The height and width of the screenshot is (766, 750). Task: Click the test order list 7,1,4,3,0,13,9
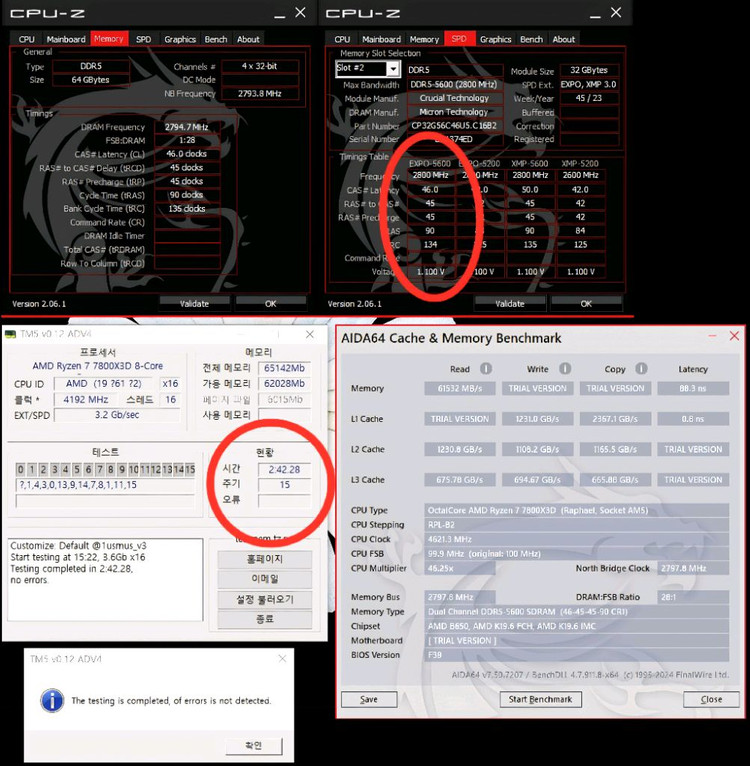105,485
